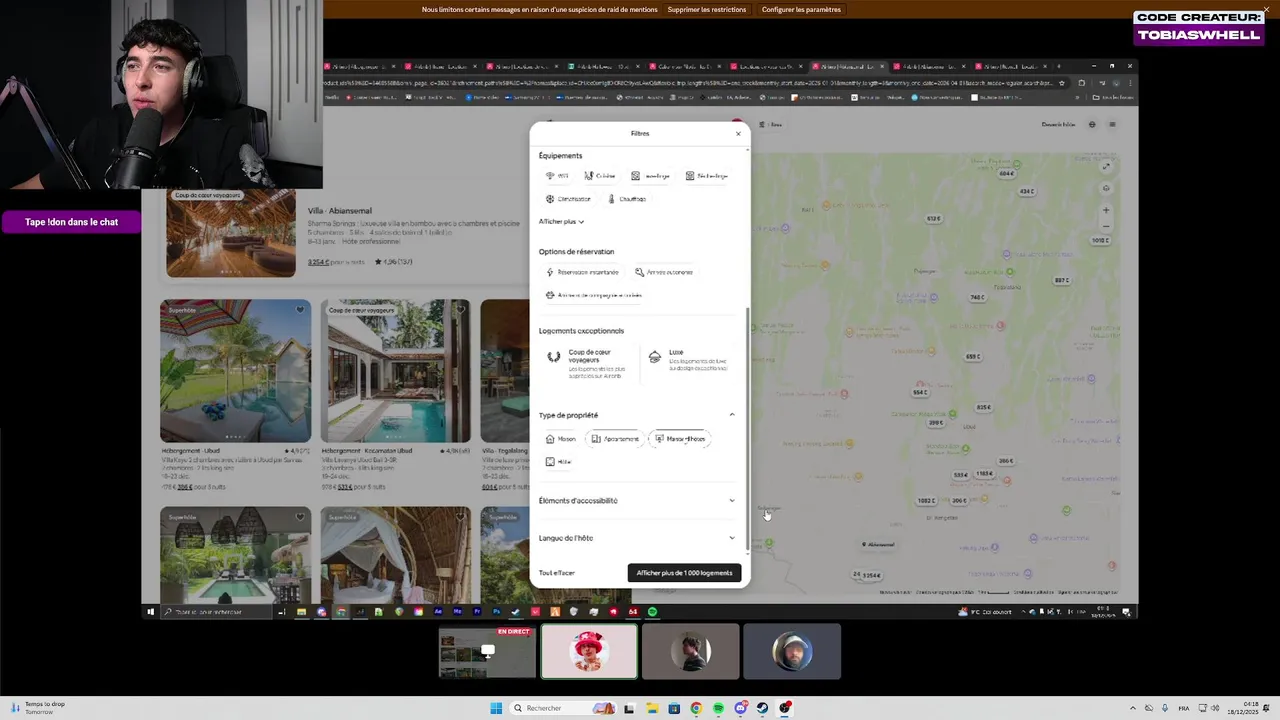Toggle the Lave-linge amenity filter
1280x720 pixels.
[650, 176]
